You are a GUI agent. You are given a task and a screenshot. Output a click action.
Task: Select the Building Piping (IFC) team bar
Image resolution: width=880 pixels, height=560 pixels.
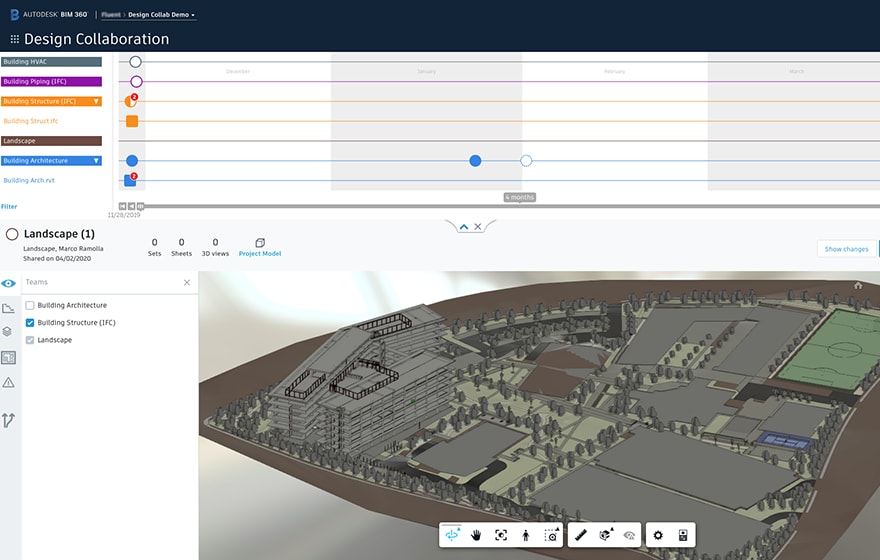(51, 81)
